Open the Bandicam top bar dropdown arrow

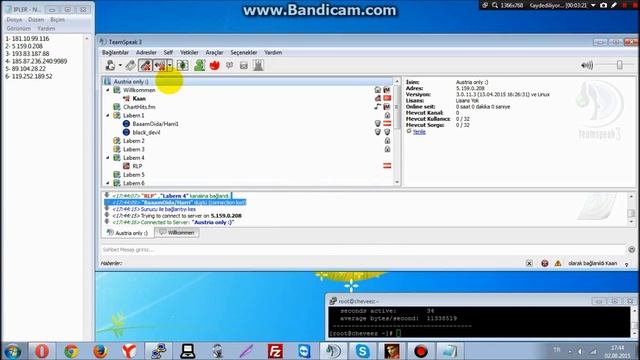coord(593,5)
